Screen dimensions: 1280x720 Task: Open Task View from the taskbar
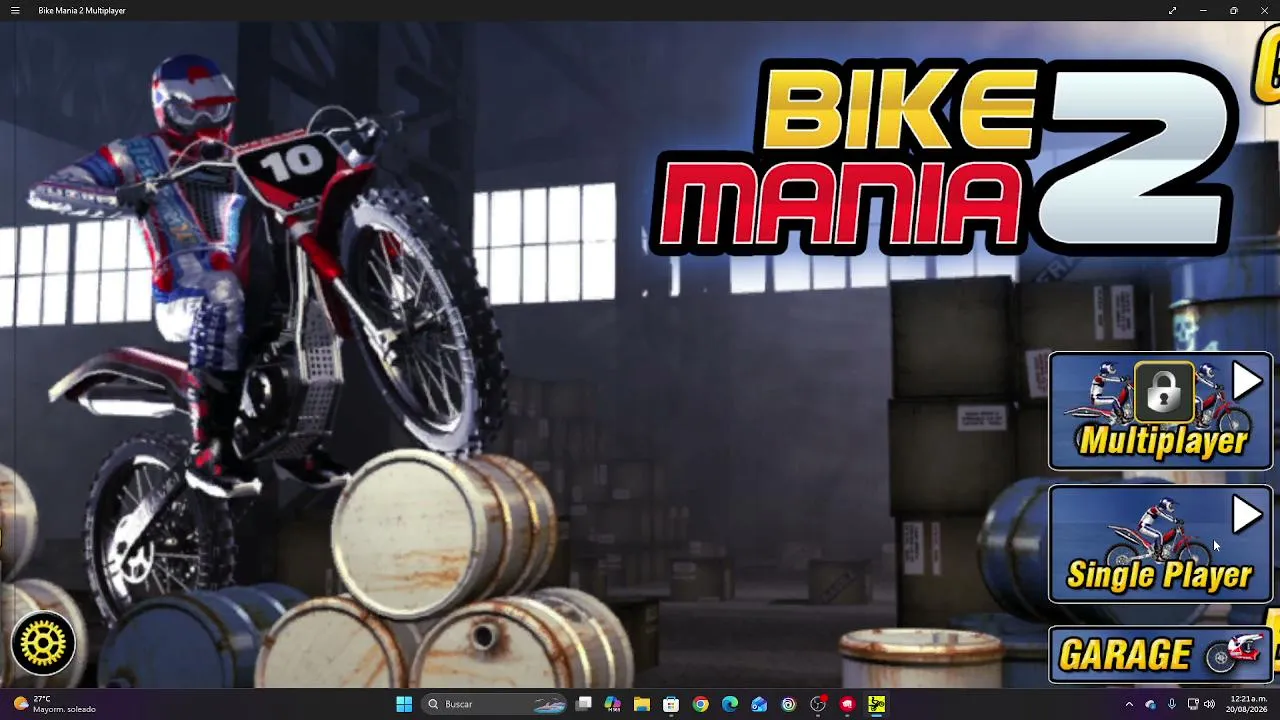(x=584, y=704)
